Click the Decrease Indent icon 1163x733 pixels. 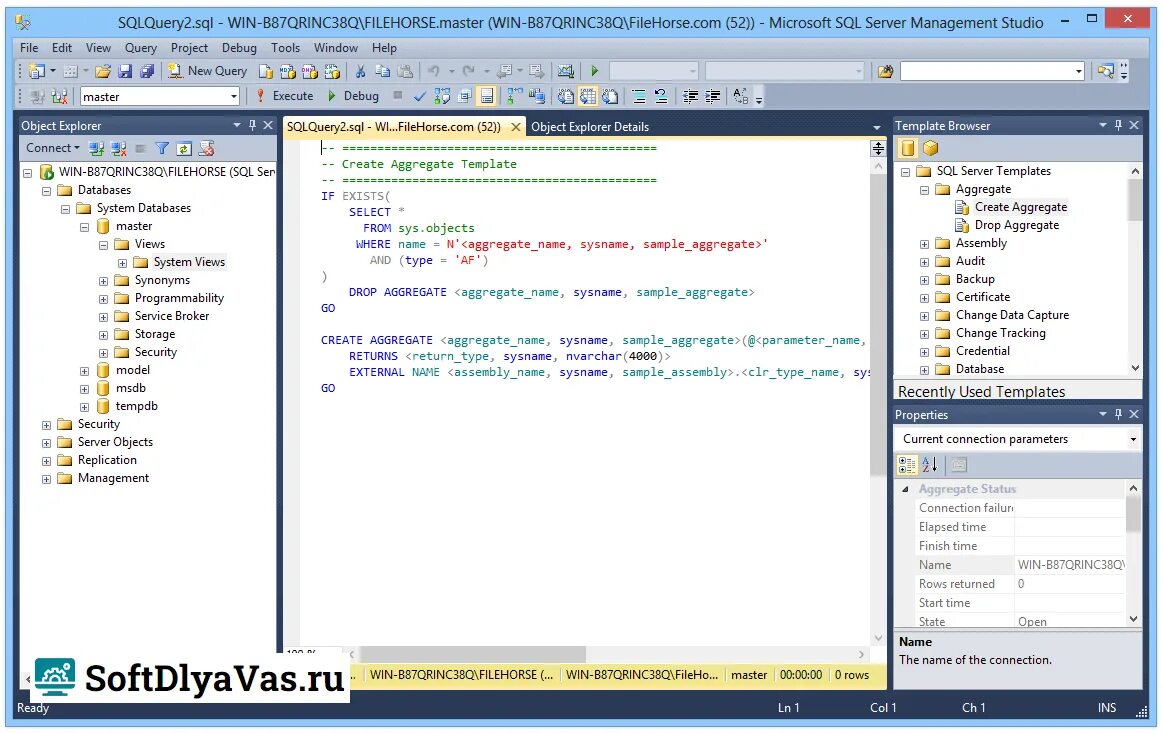coord(691,96)
